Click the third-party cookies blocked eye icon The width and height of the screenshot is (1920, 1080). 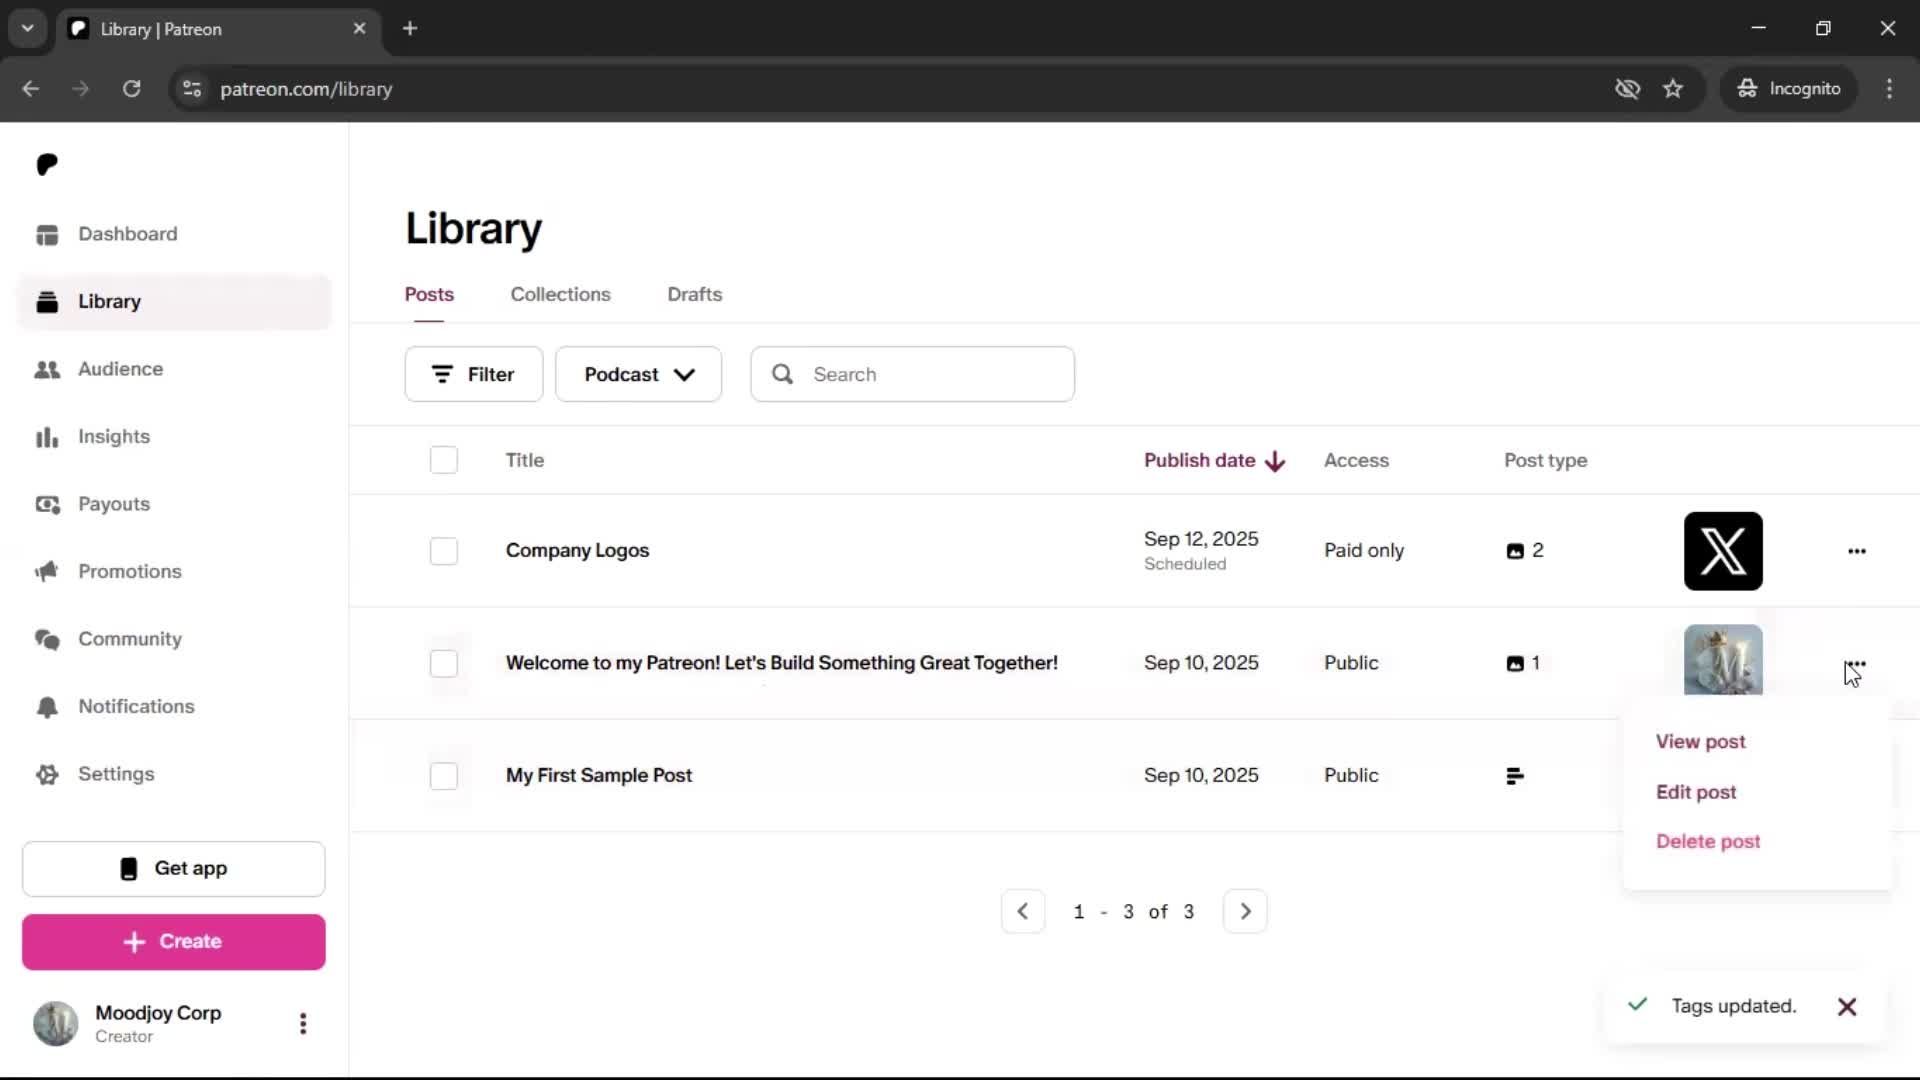point(1627,89)
